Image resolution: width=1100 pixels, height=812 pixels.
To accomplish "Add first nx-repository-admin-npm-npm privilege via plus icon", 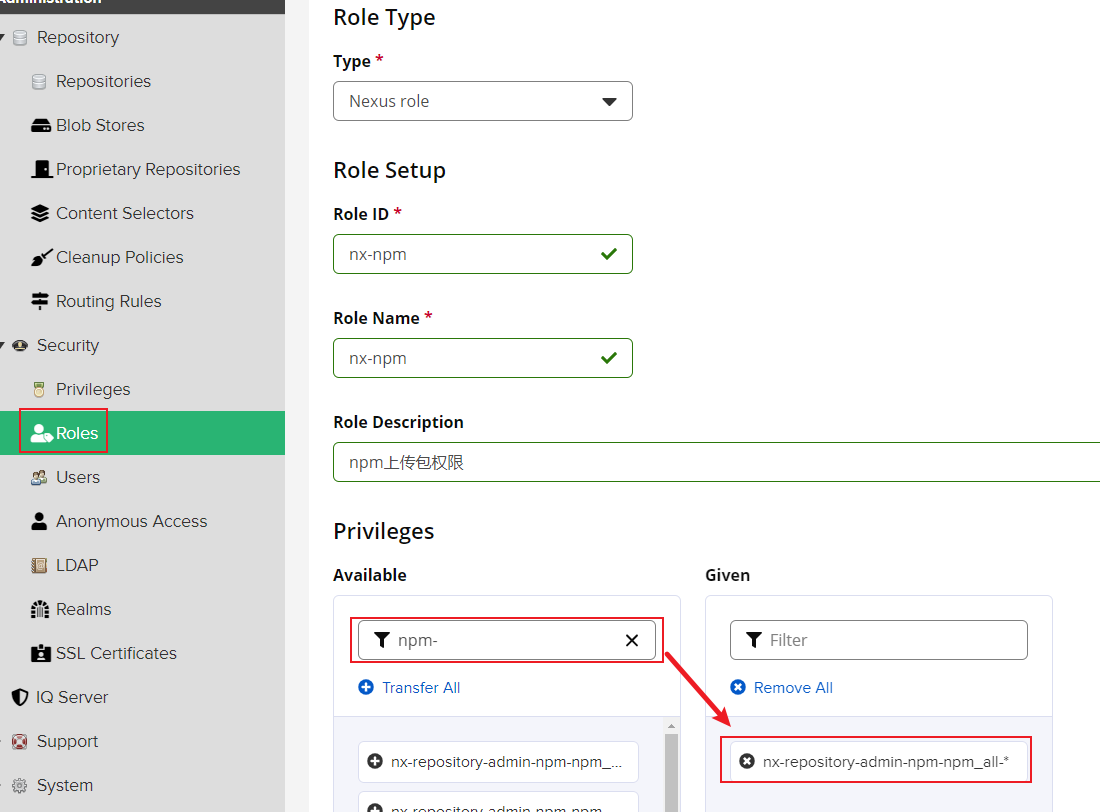I will (375, 761).
